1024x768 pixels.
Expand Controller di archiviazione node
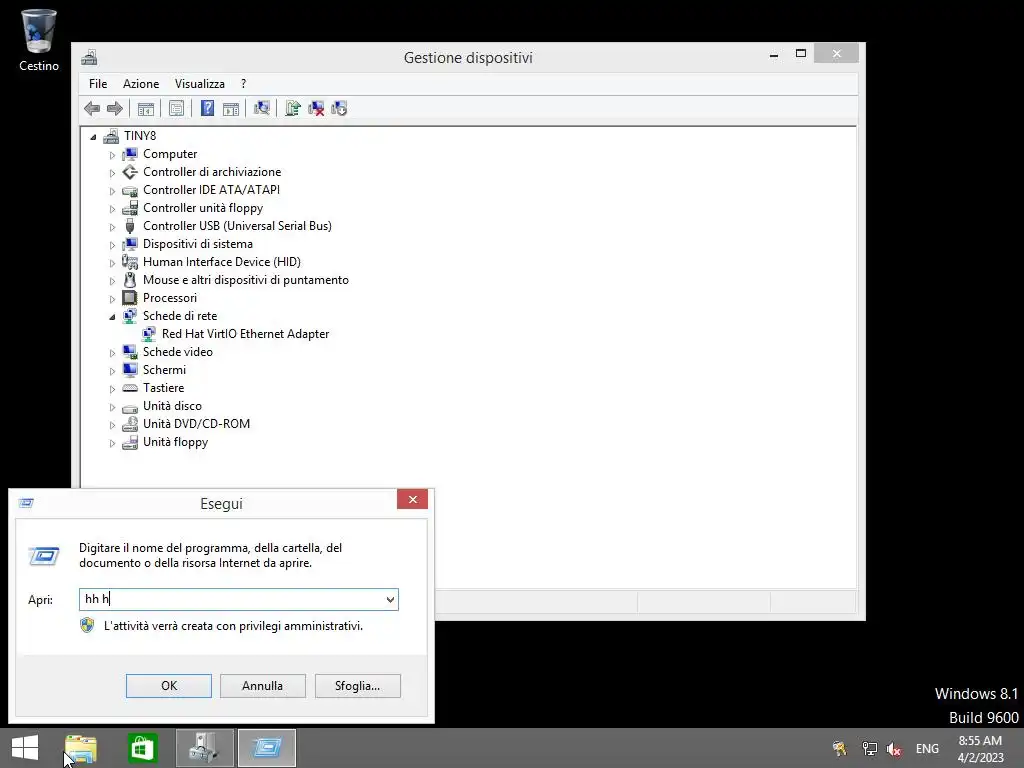point(112,173)
